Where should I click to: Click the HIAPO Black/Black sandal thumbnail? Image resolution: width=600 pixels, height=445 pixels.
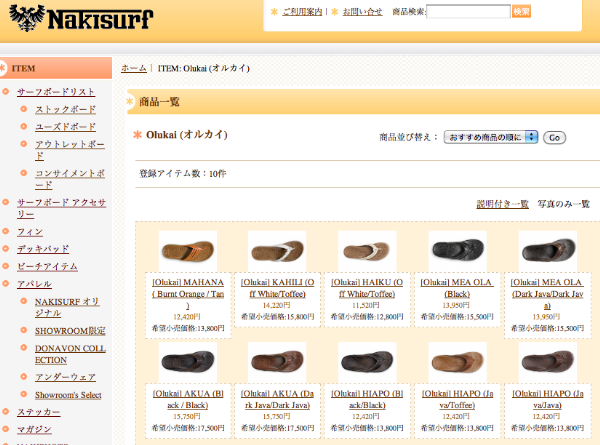[x=367, y=362]
